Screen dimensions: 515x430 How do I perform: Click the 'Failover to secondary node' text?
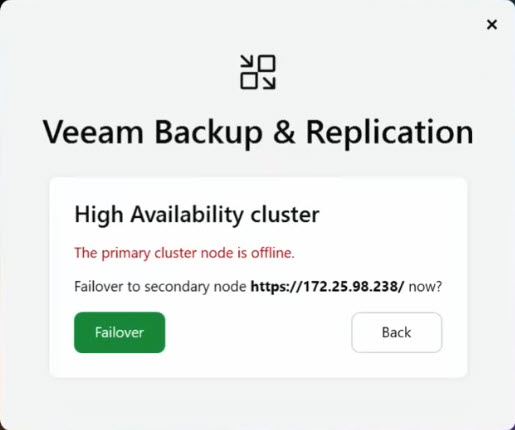160,286
